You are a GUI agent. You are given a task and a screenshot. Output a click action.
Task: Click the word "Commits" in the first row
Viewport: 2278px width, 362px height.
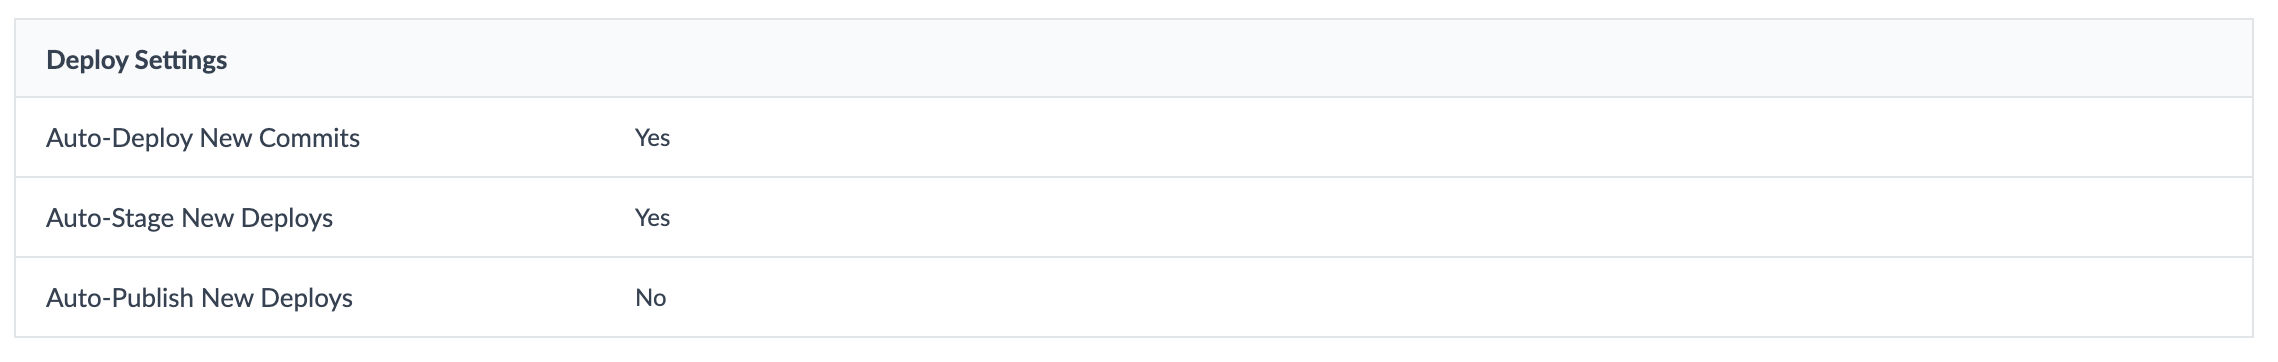[x=309, y=138]
